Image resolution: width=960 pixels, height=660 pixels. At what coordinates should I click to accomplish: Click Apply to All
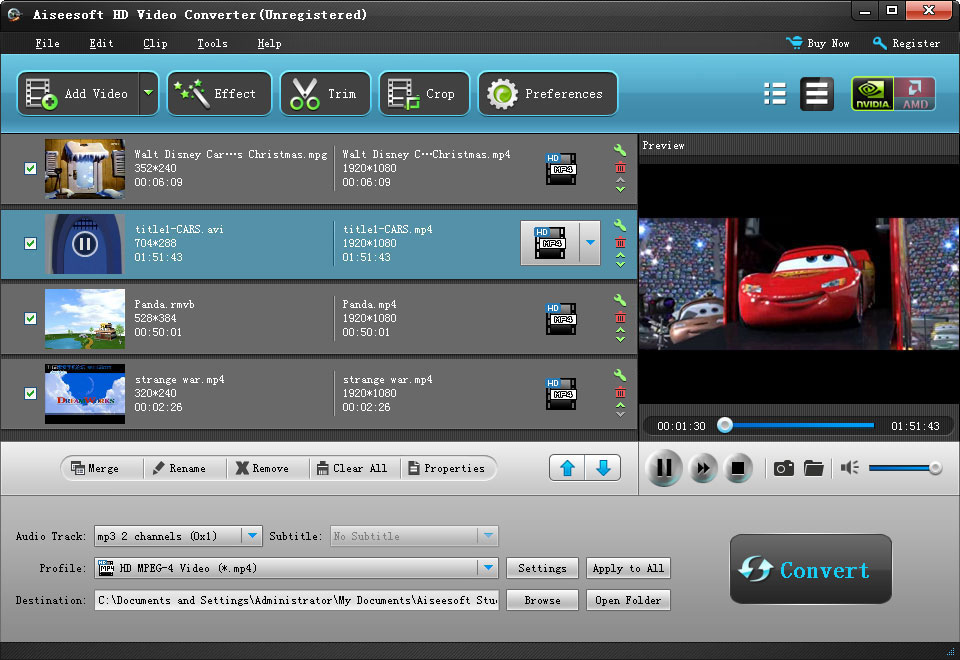(x=628, y=568)
